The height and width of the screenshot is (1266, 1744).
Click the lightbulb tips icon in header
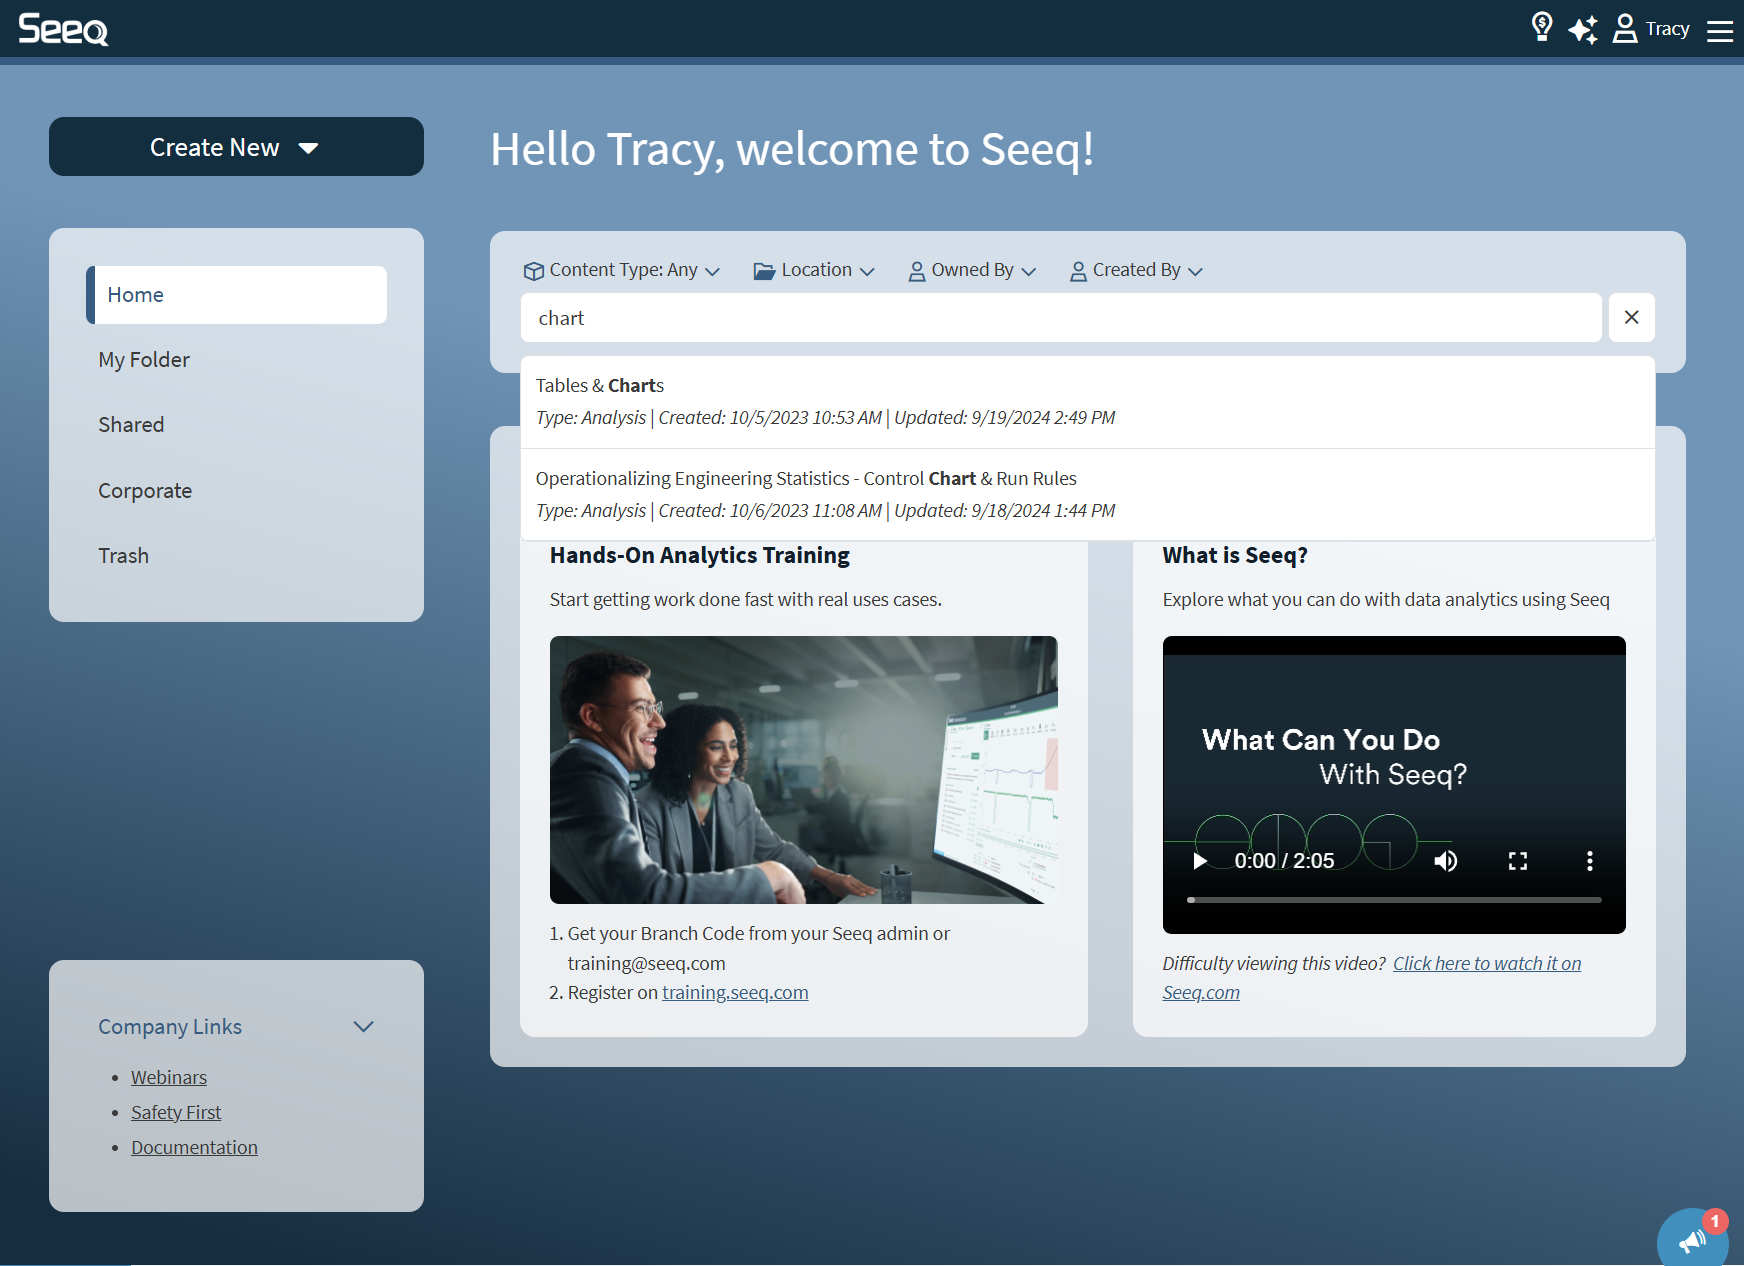(1541, 28)
